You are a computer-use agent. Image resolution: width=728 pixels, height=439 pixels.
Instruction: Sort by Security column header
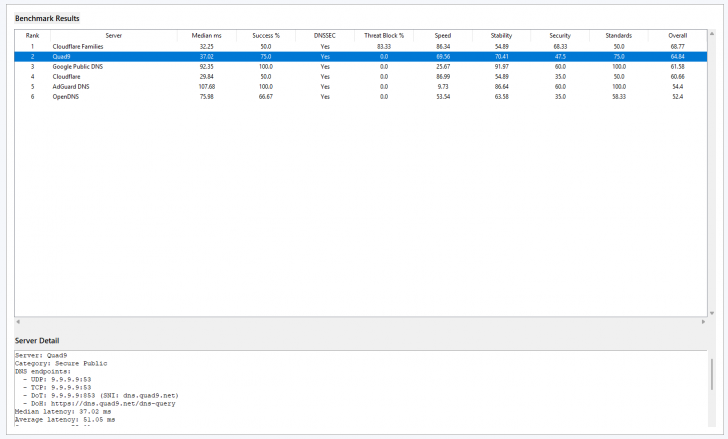[560, 36]
